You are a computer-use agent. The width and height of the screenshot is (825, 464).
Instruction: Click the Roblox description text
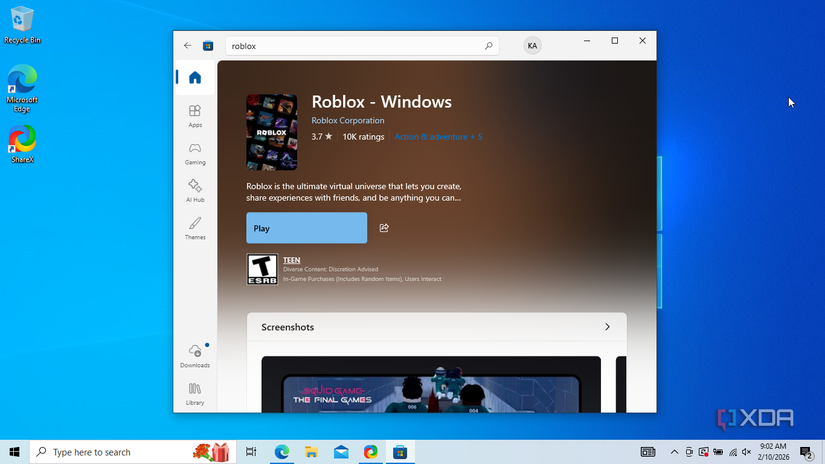pyautogui.click(x=354, y=192)
